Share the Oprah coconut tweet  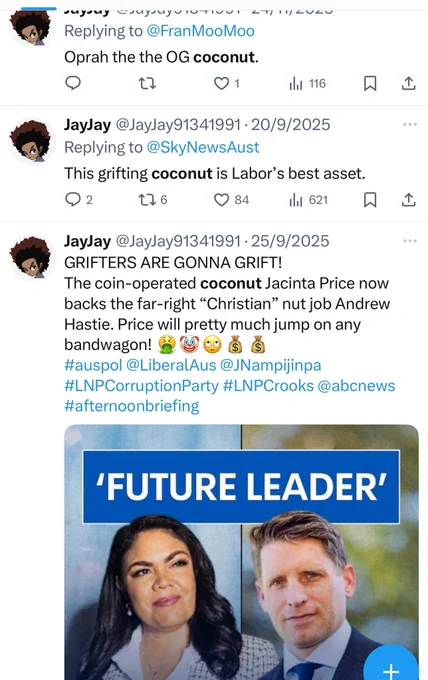[x=408, y=83]
